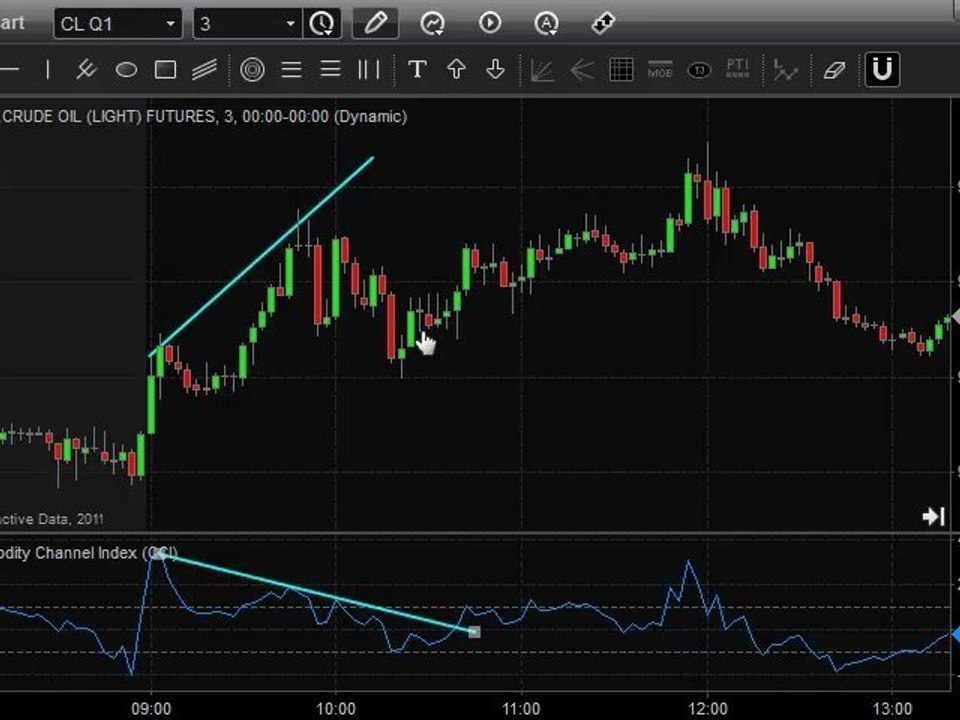
Task: Select the Andrews pitchfork line tool
Action: (86, 69)
